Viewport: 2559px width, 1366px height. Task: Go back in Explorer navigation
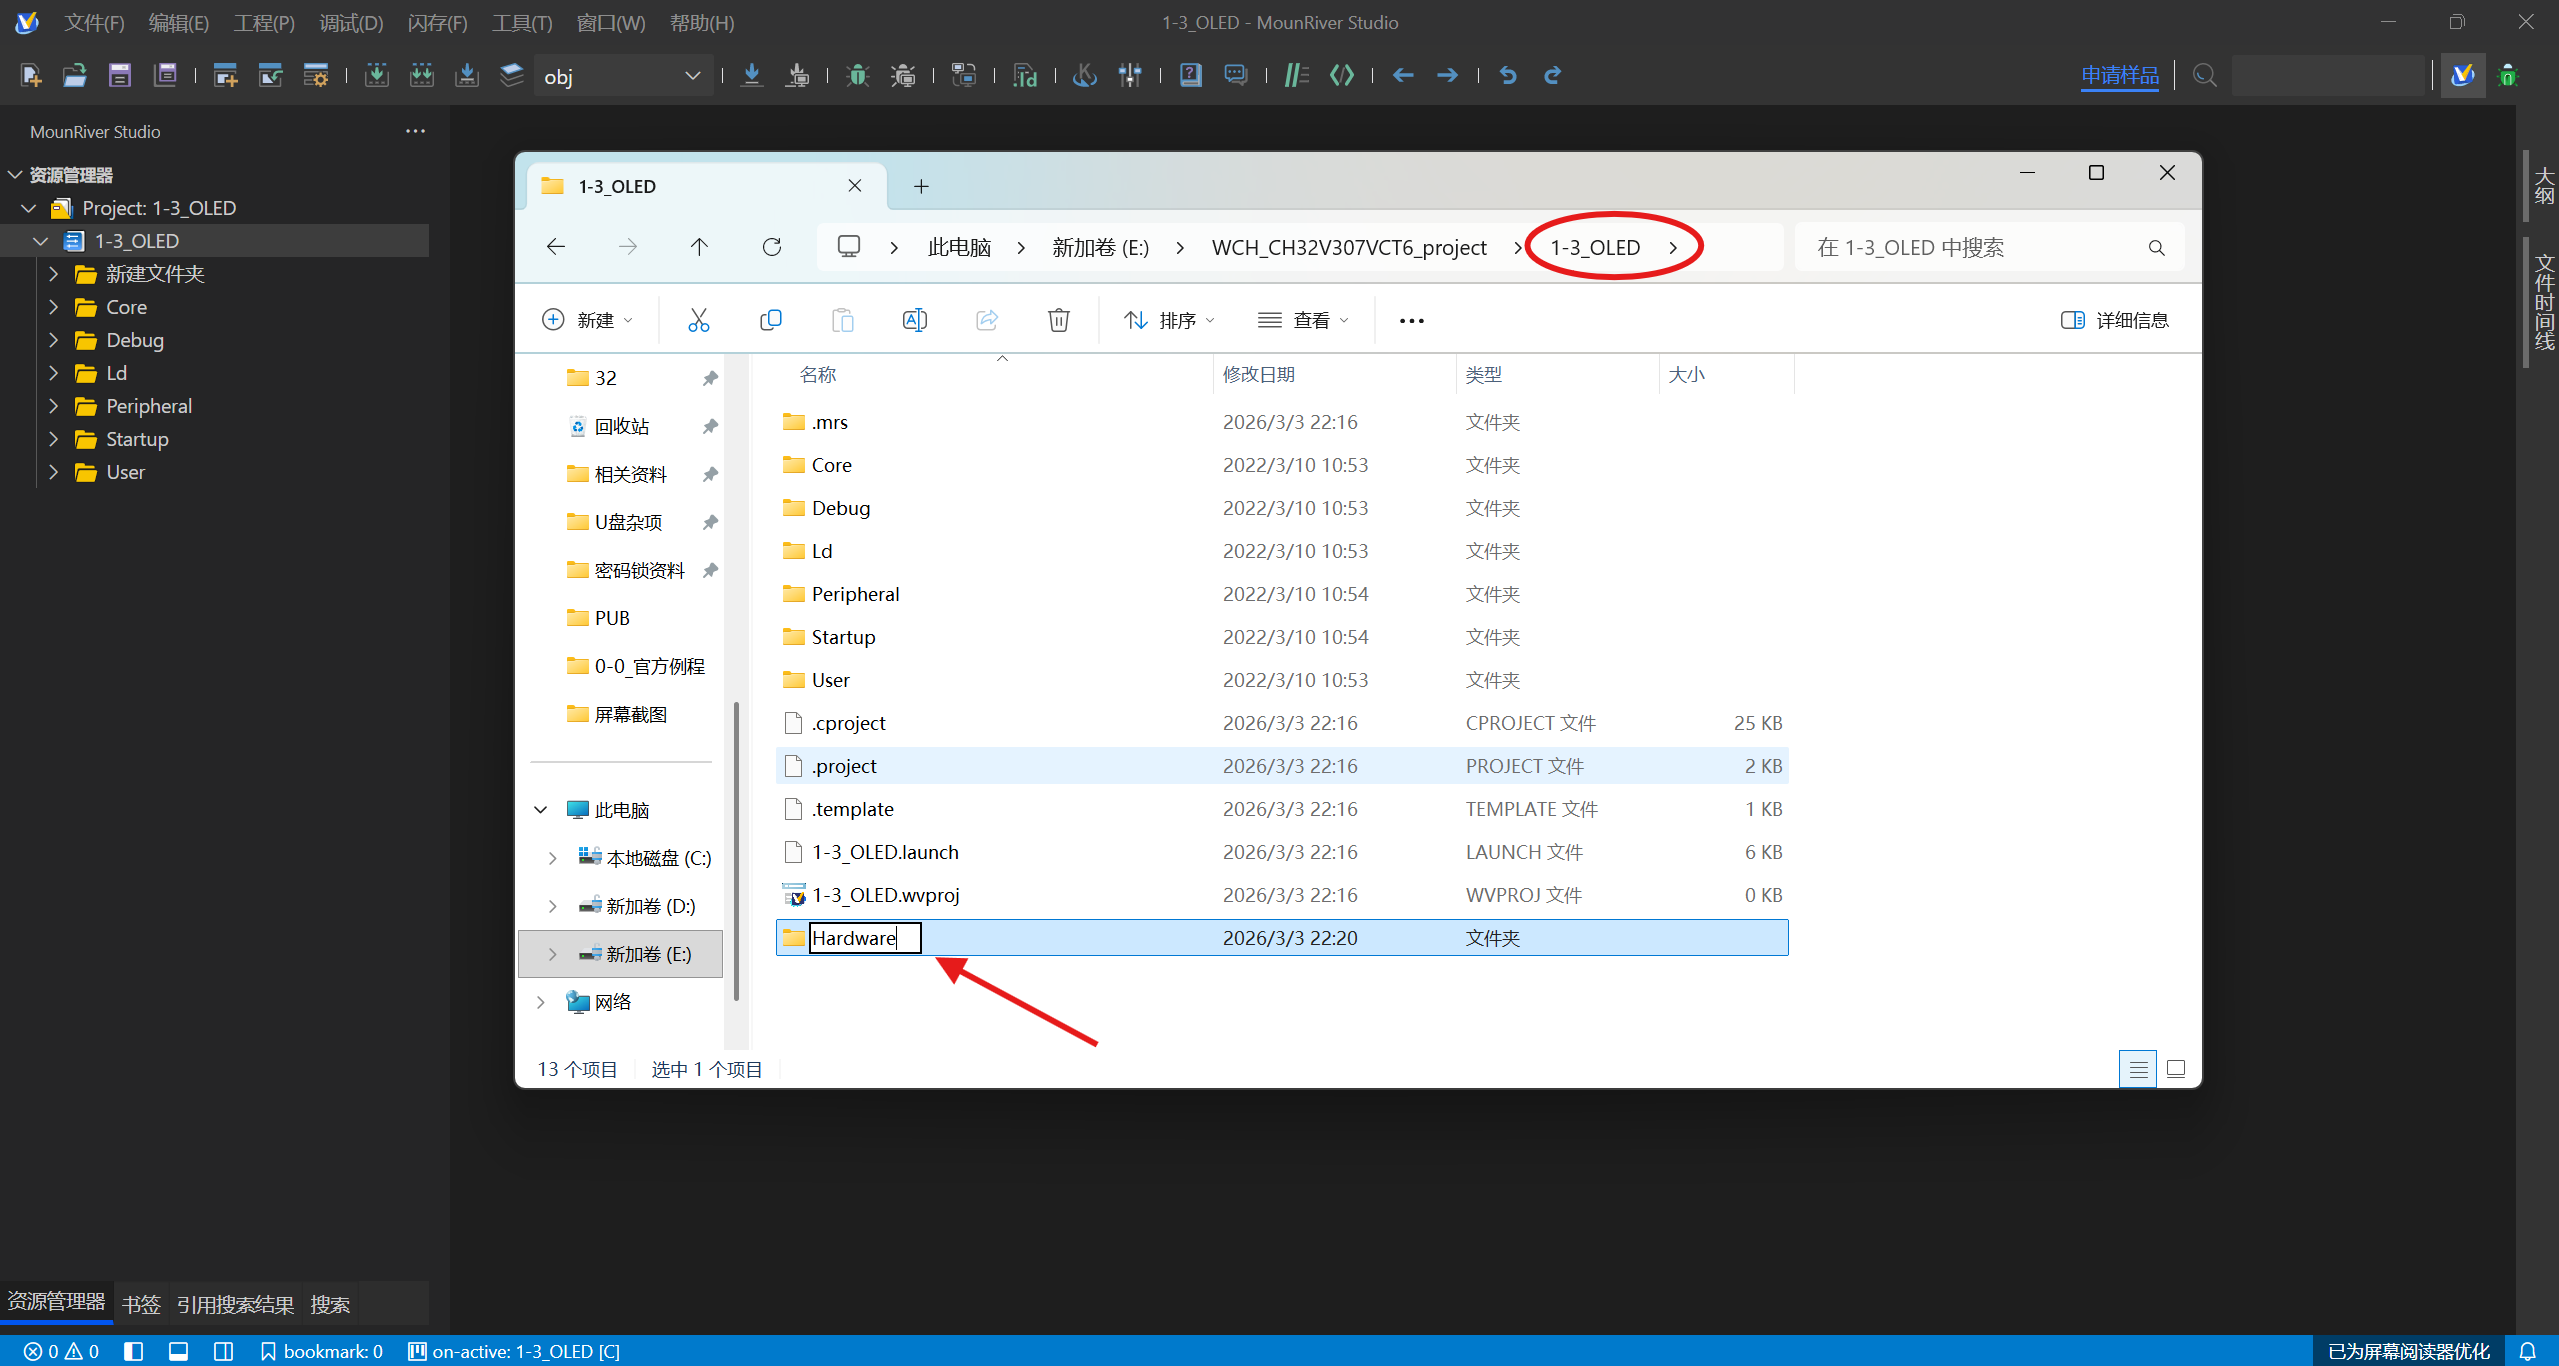556,247
